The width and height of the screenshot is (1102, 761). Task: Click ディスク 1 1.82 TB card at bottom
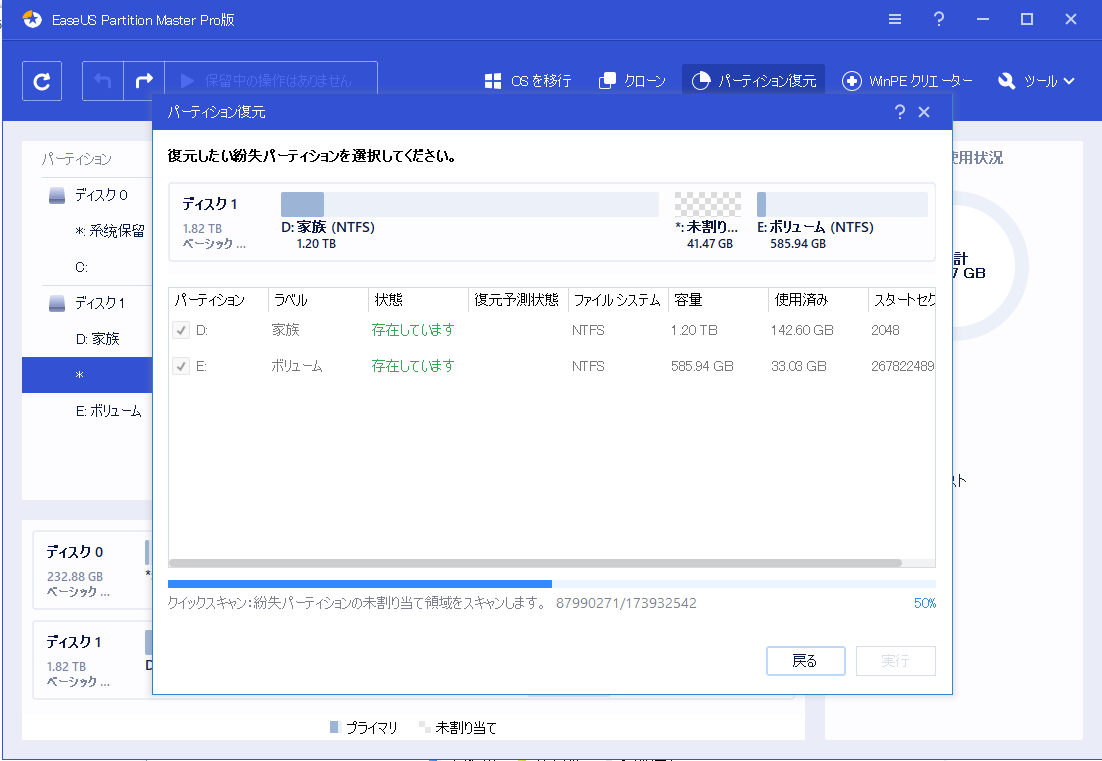click(x=92, y=660)
